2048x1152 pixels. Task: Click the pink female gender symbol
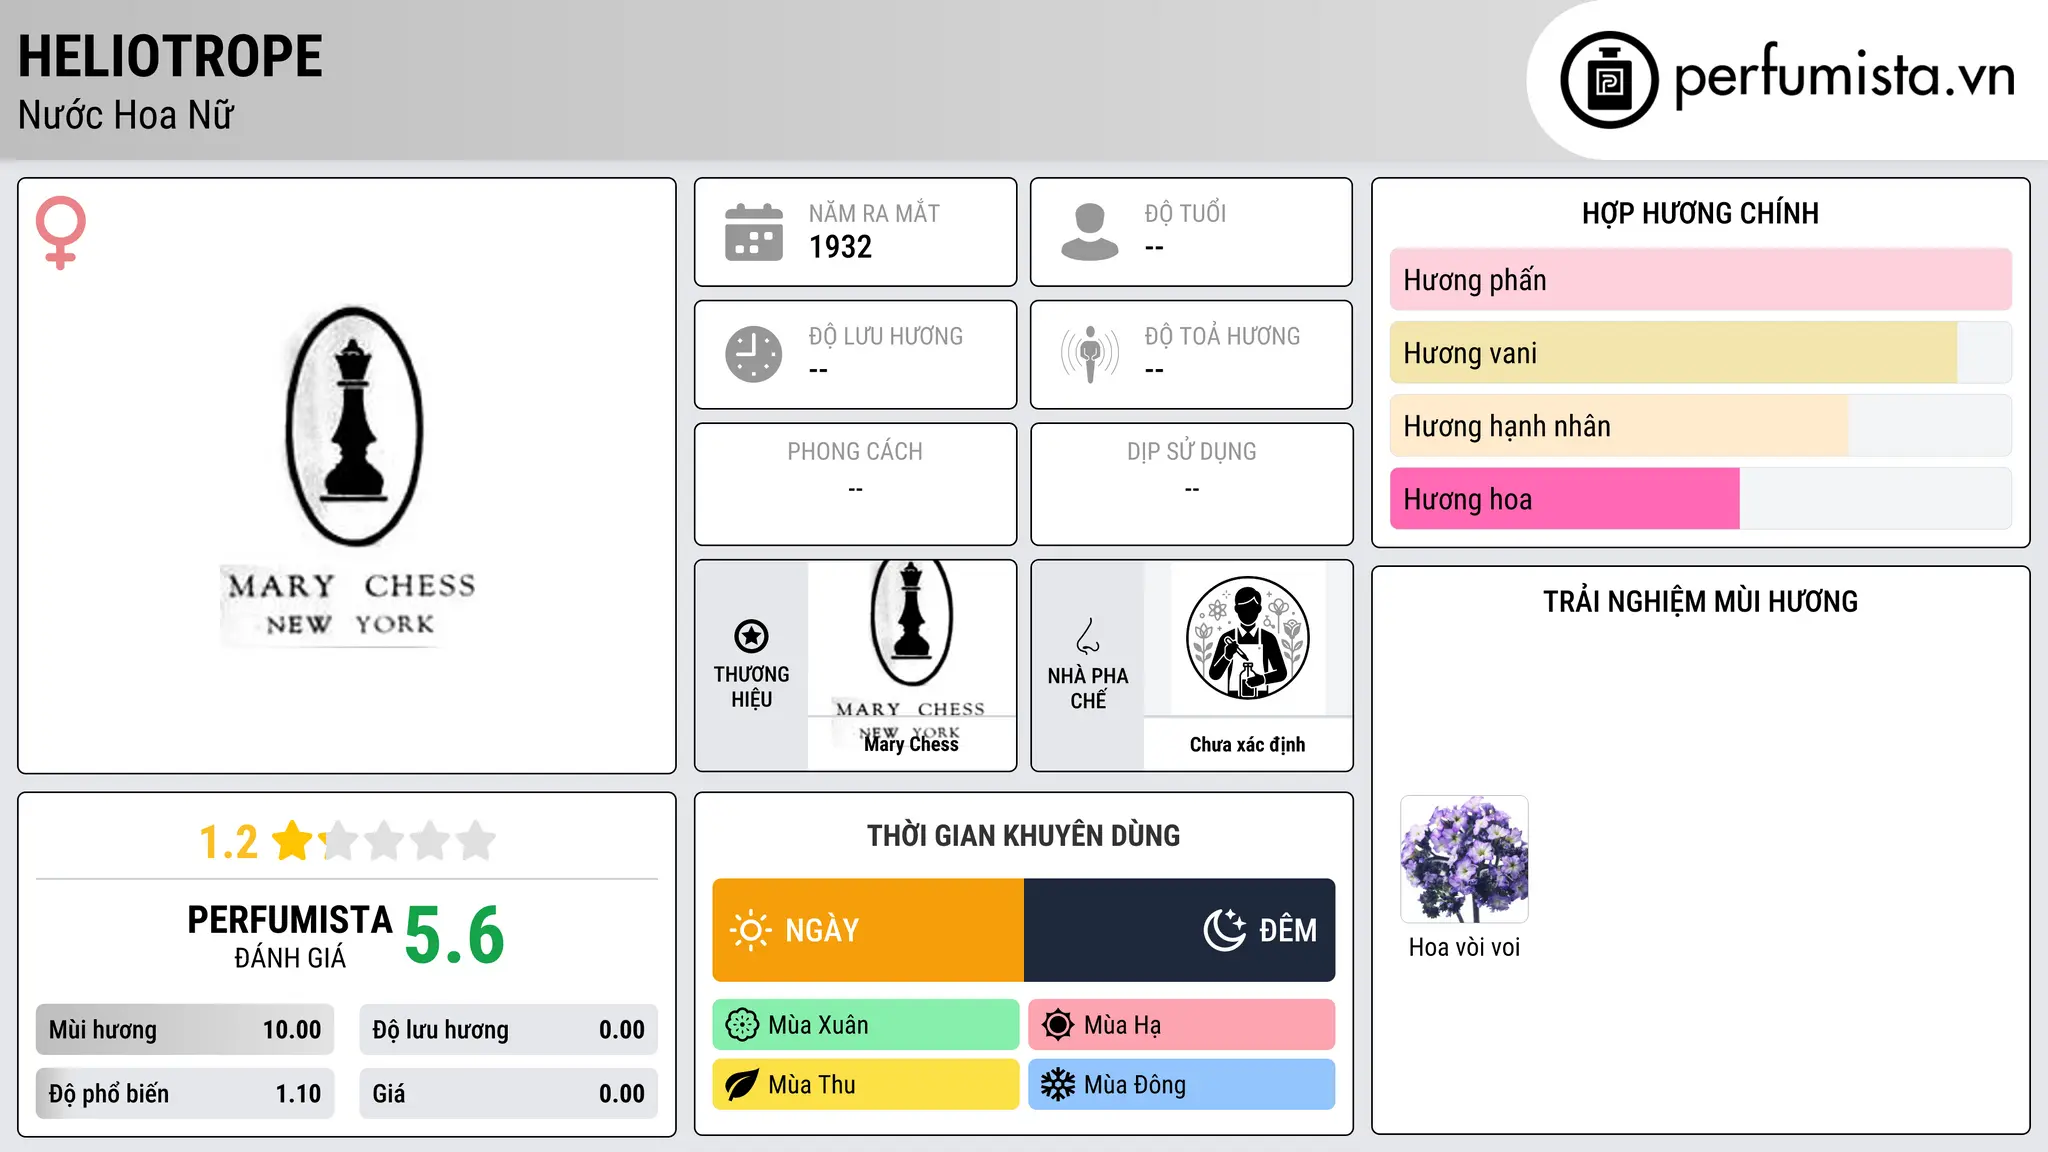point(61,232)
